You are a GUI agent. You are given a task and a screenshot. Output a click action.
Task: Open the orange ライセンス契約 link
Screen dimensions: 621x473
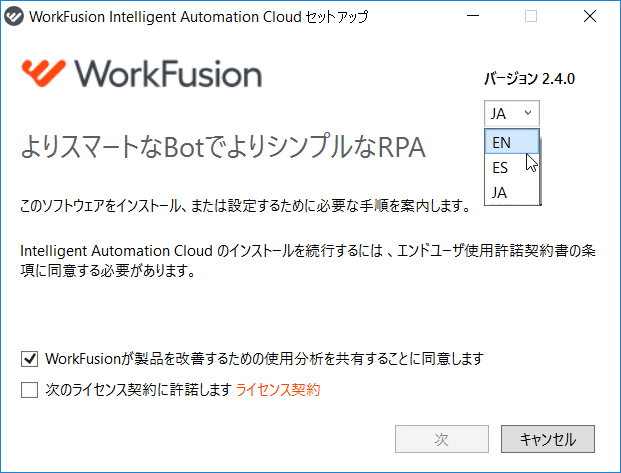pyautogui.click(x=278, y=390)
